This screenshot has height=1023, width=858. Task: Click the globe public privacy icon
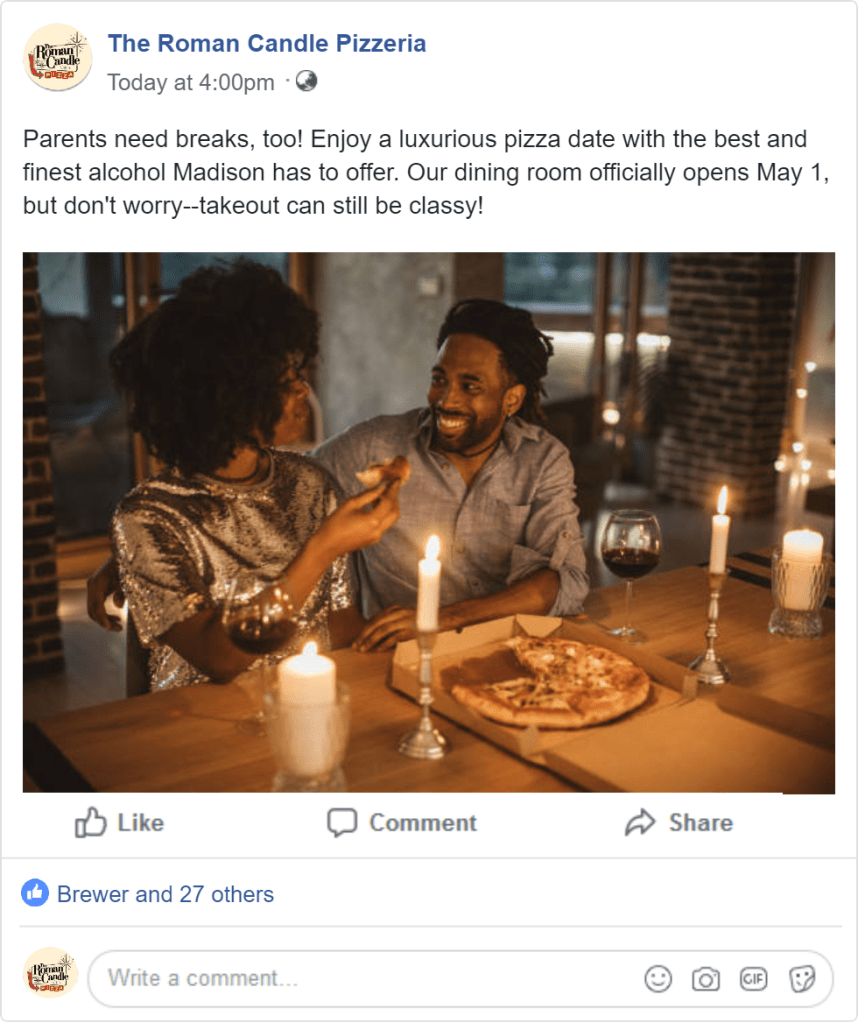tap(307, 81)
